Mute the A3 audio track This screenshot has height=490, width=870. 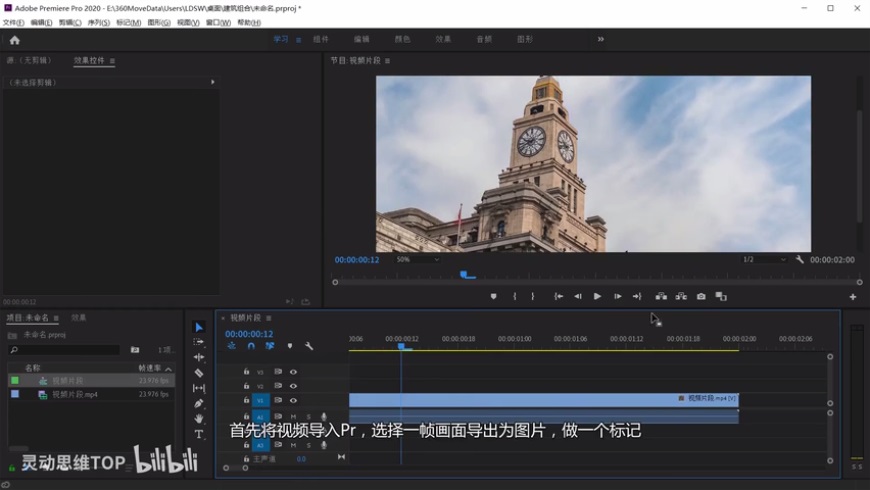tap(293, 445)
